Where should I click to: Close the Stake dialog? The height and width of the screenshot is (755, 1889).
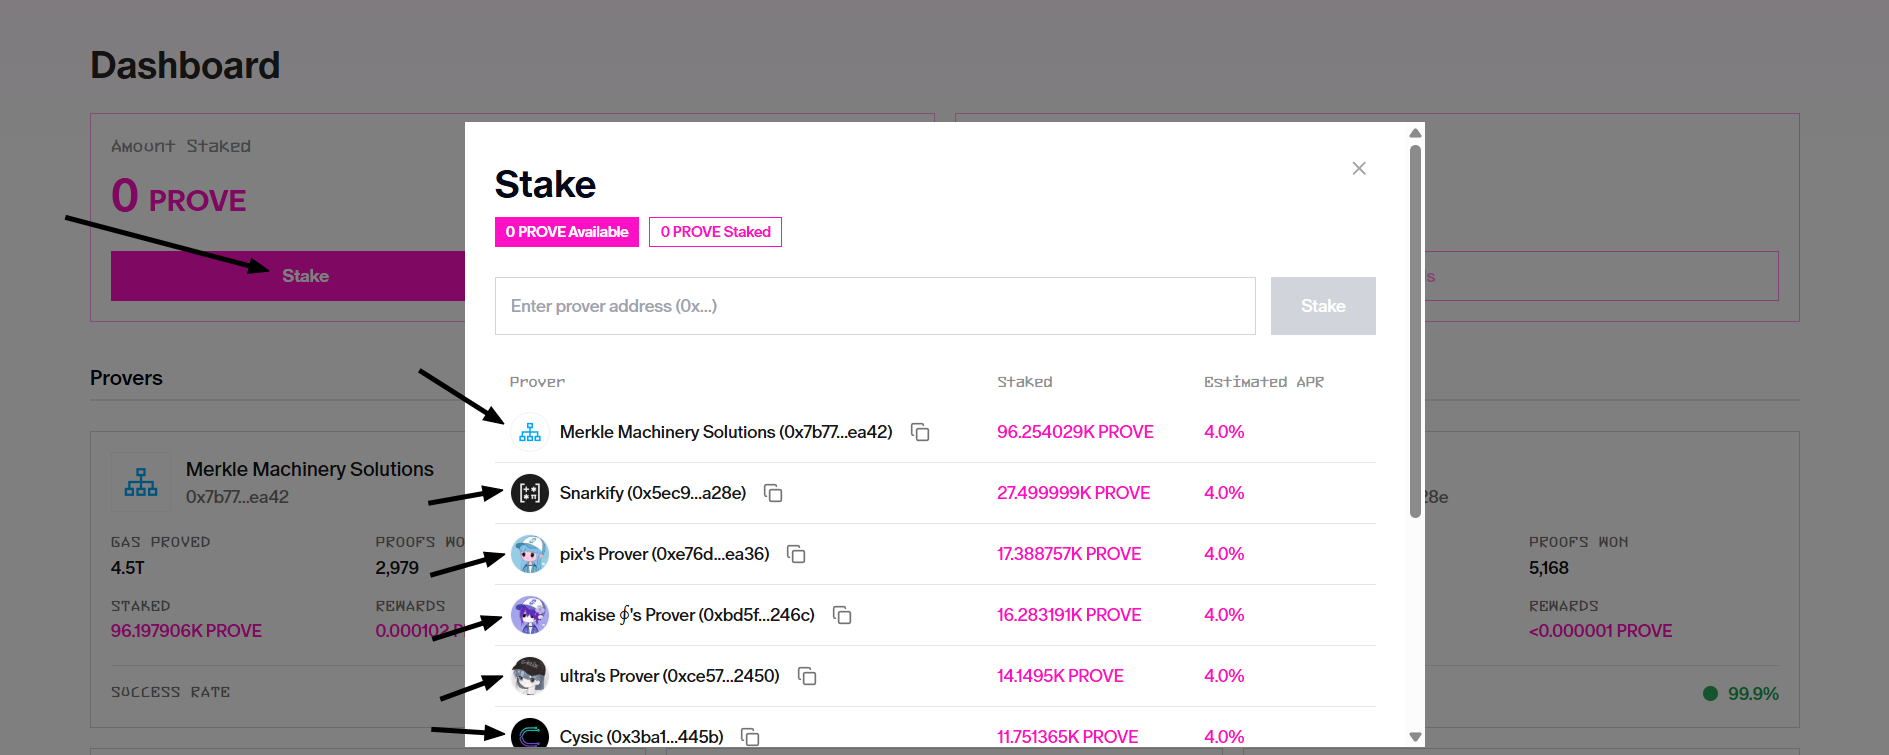(x=1359, y=168)
